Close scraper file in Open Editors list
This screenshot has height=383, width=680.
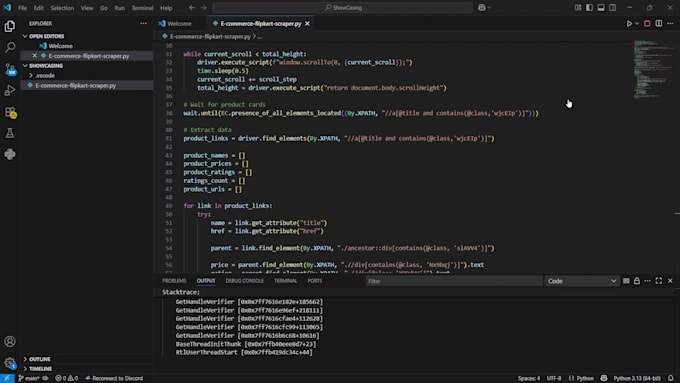(35, 56)
